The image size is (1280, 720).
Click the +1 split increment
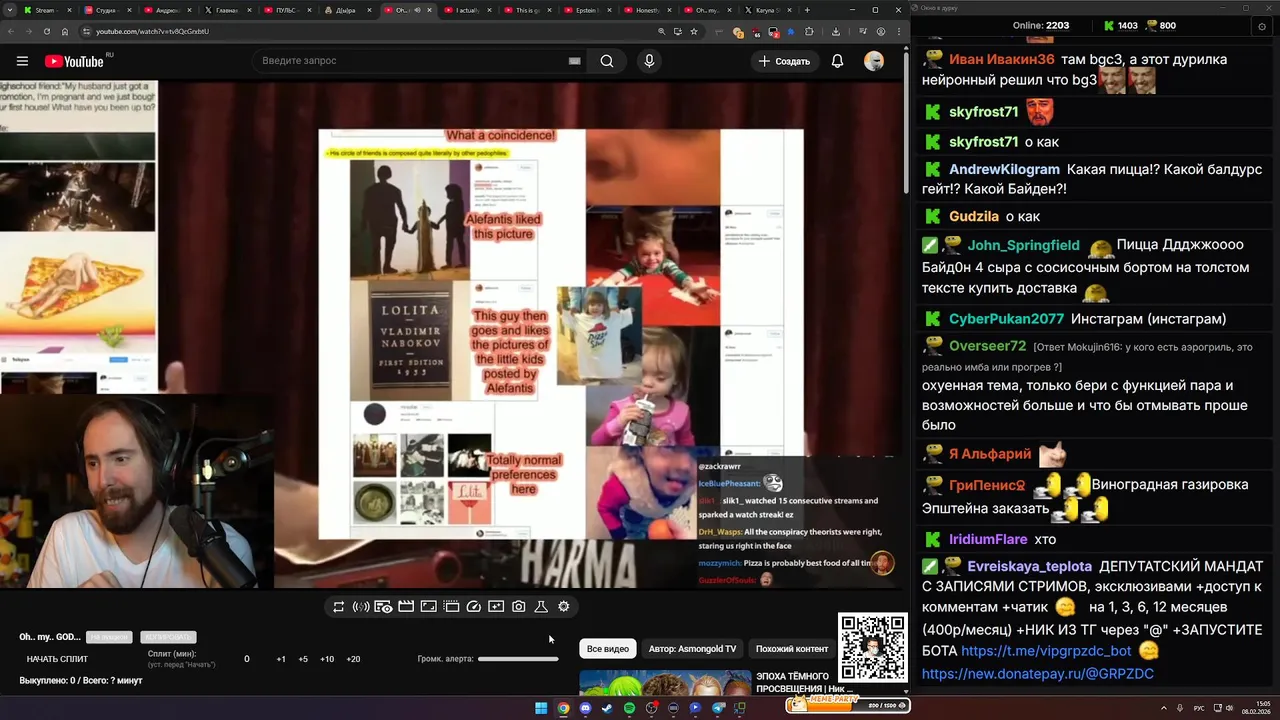281,659
